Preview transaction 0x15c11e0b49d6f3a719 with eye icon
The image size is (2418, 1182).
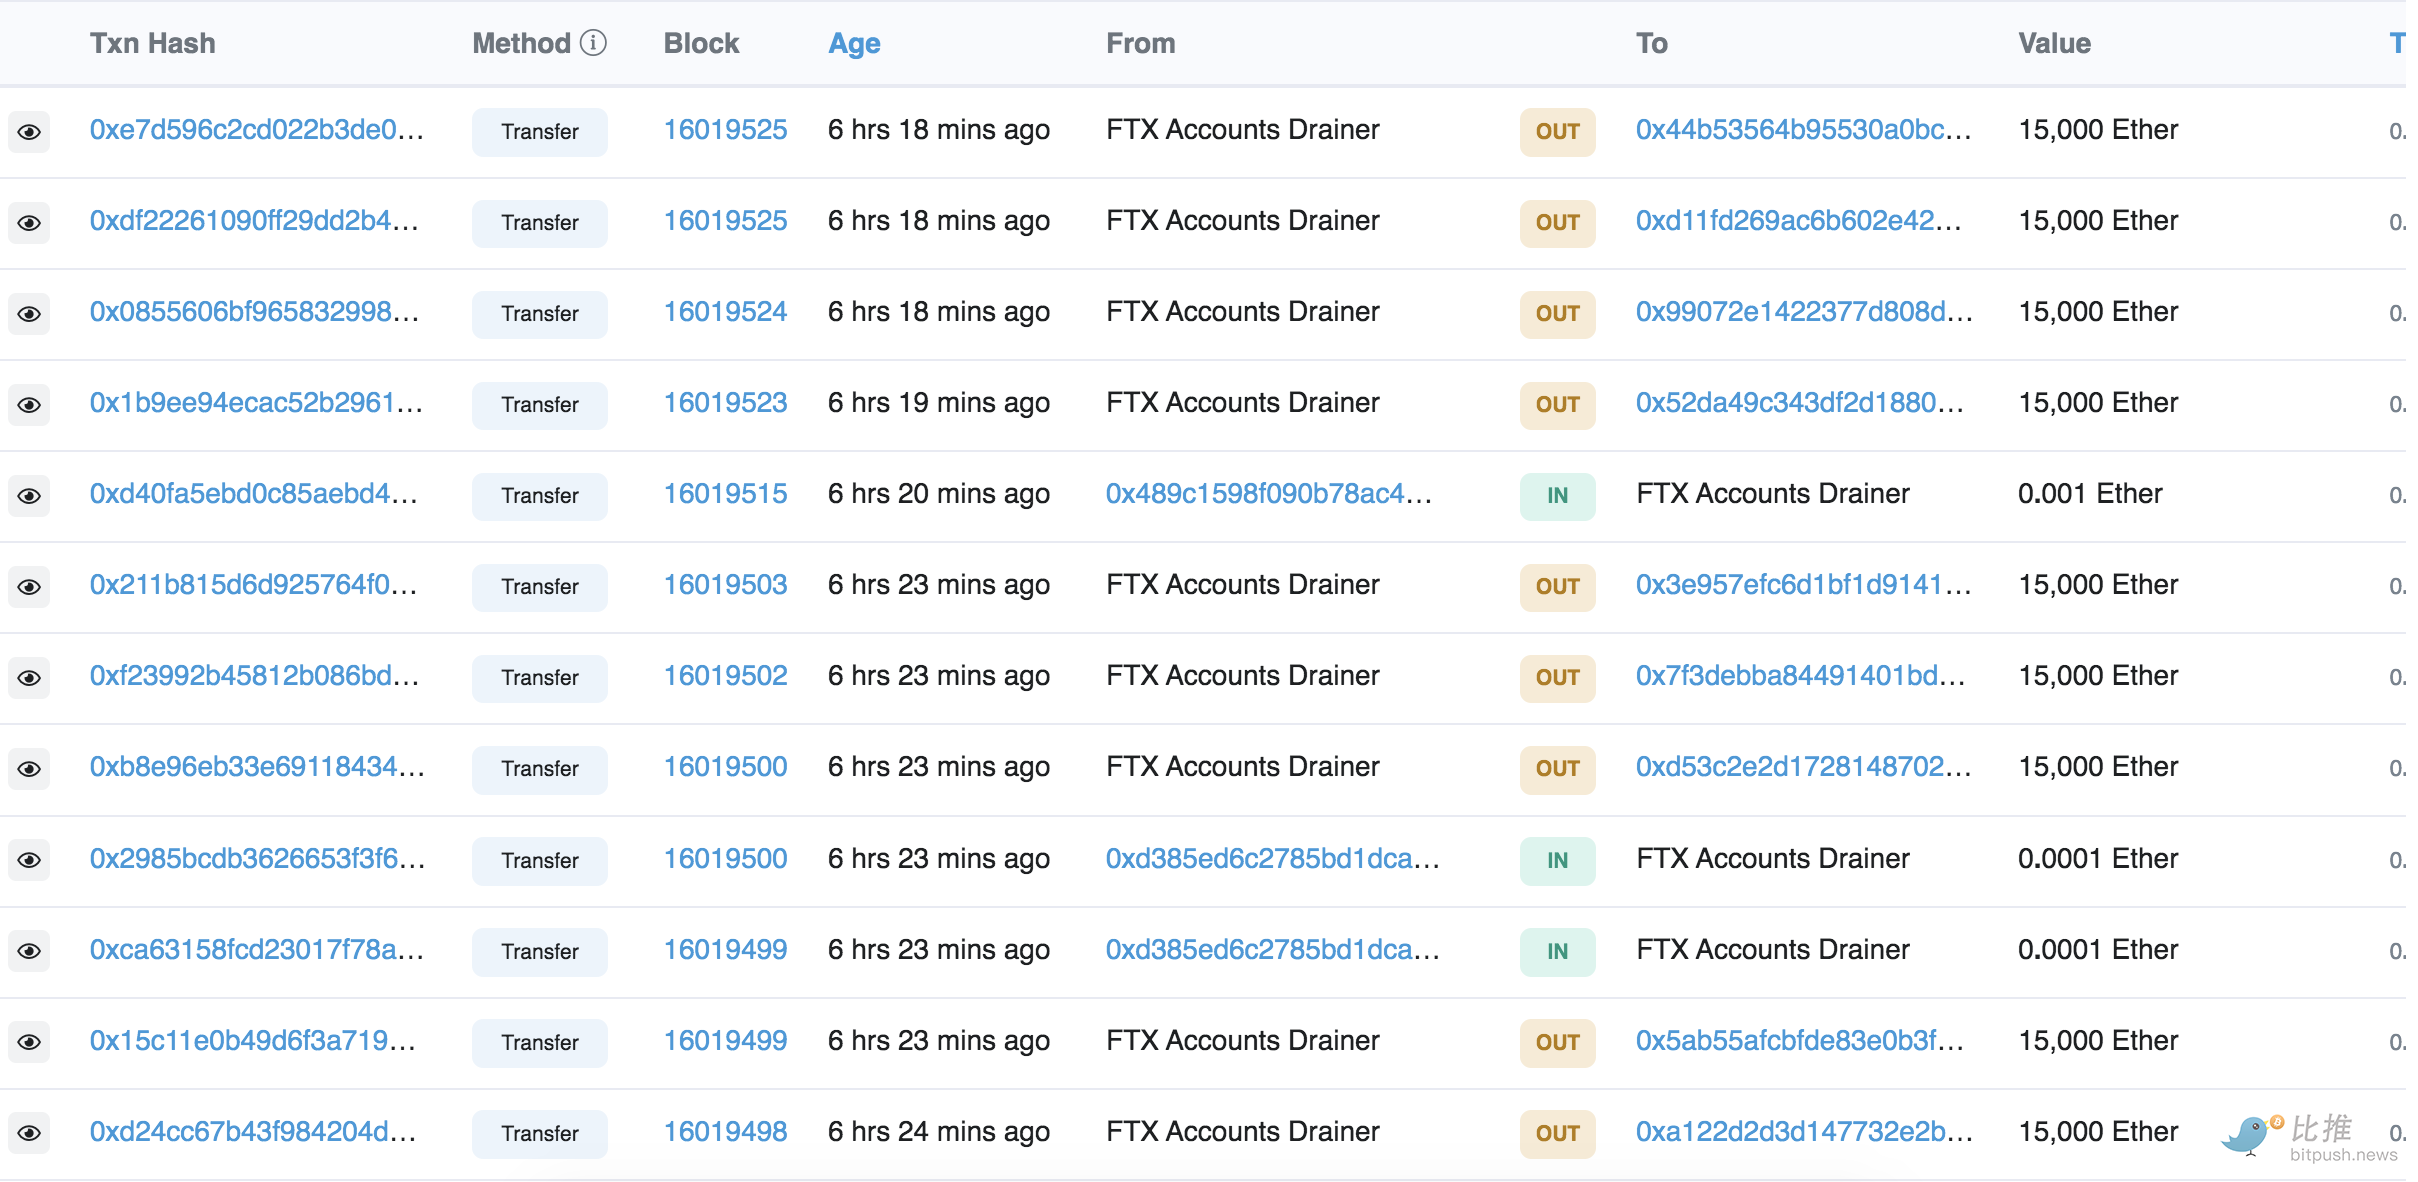(x=29, y=1042)
